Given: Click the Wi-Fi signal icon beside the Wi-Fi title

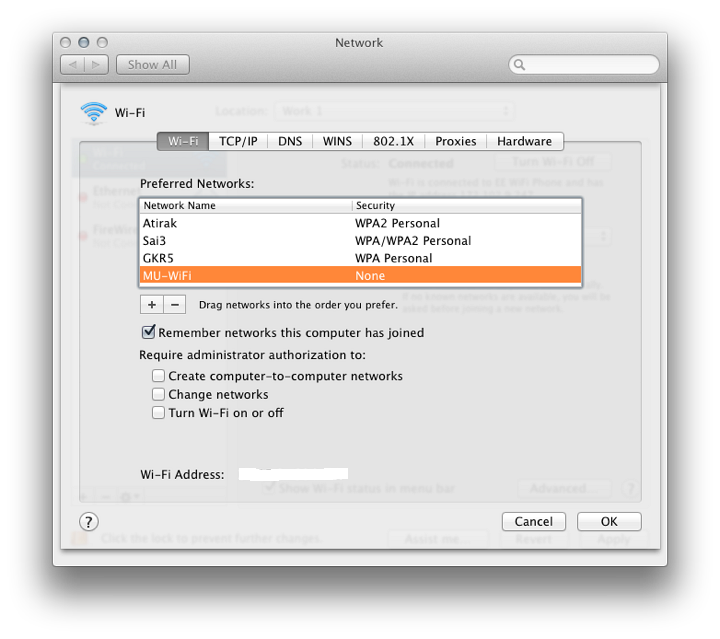Looking at the screenshot, I should click(x=94, y=113).
